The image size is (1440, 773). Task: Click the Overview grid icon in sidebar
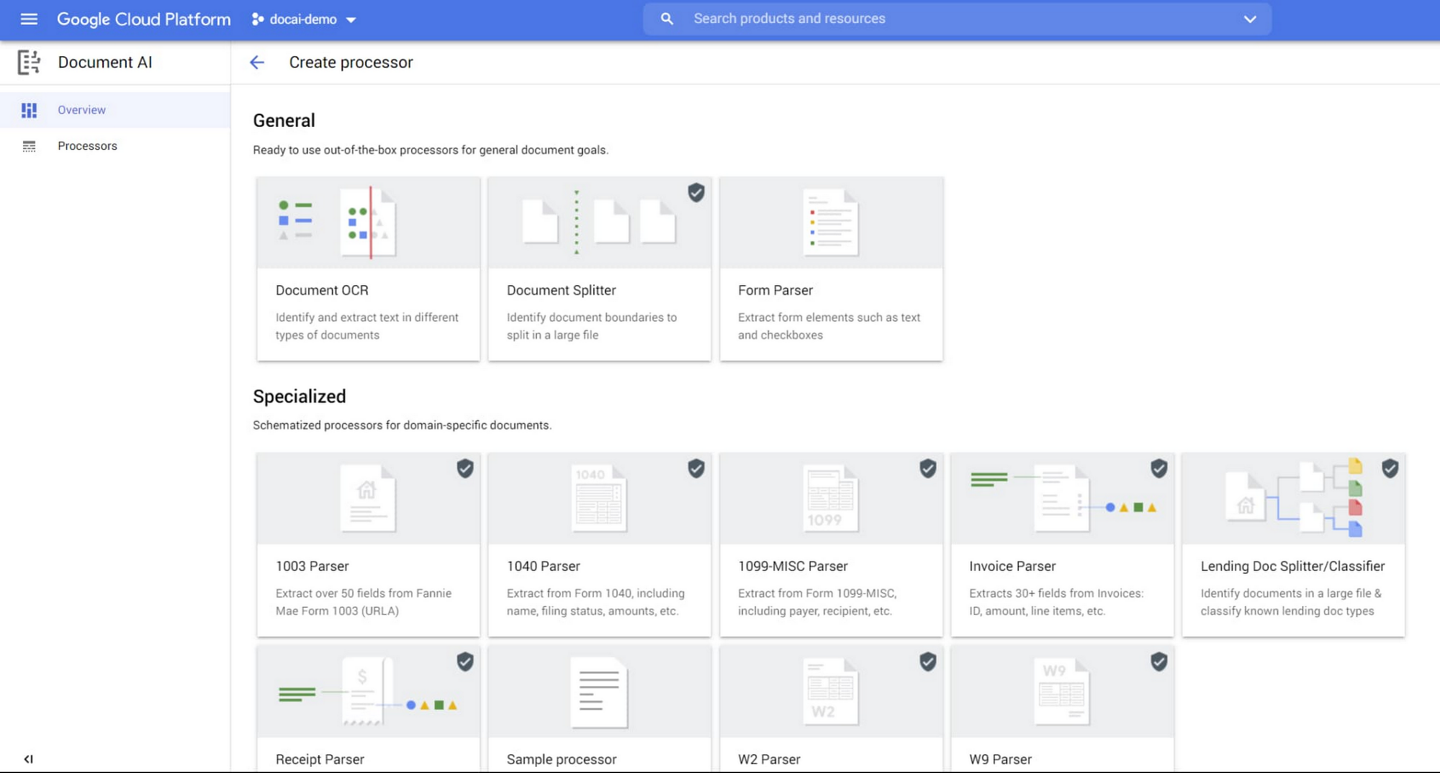pos(28,110)
